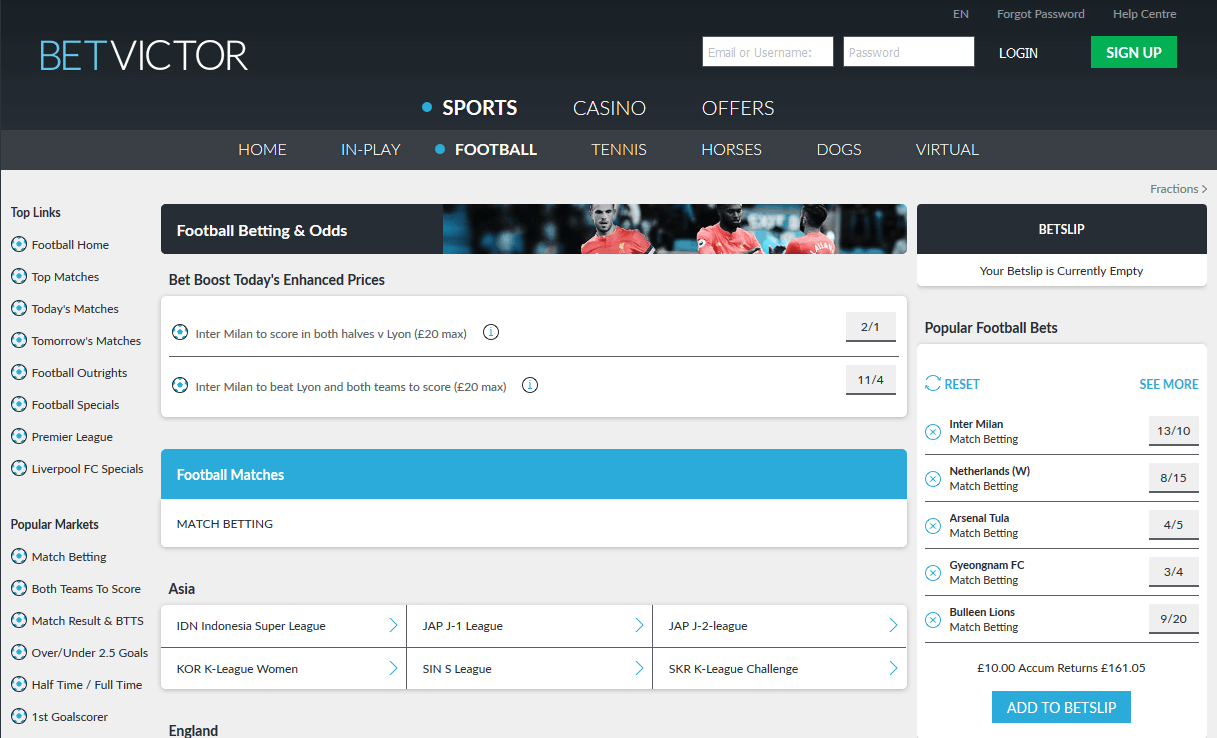
Task: Click football icon beside Over/Under 2.5 Goals
Action: pos(19,652)
